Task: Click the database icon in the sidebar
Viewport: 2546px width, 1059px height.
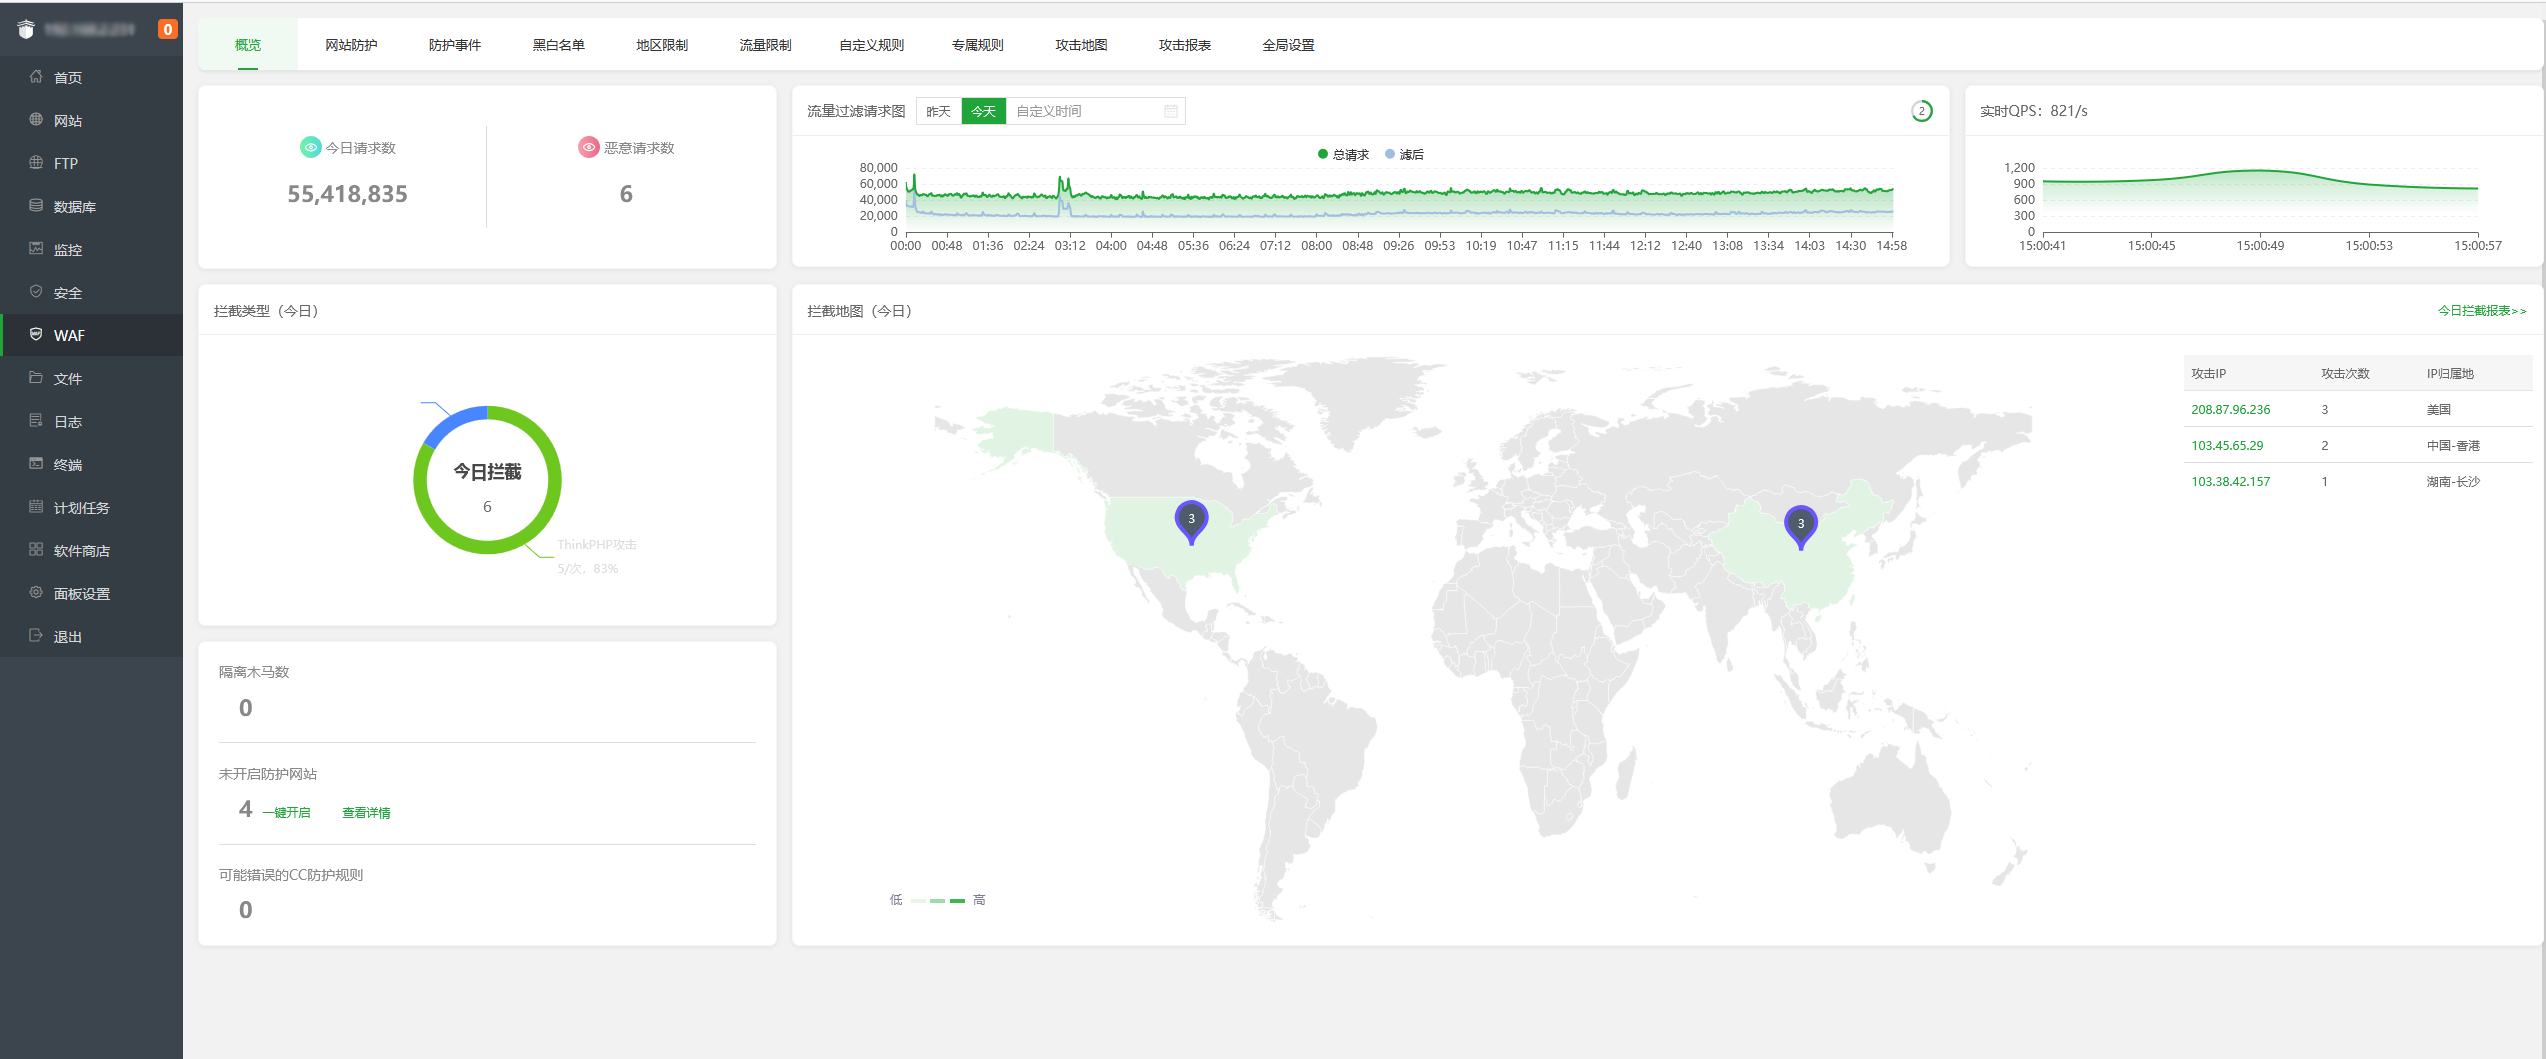Action: point(36,206)
